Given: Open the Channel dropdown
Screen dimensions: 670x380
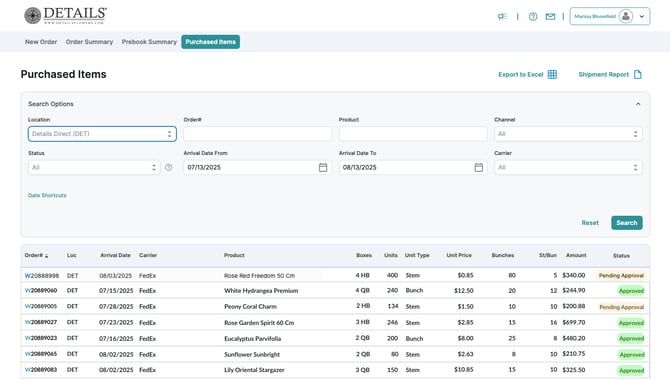Looking at the screenshot, I should [x=568, y=134].
